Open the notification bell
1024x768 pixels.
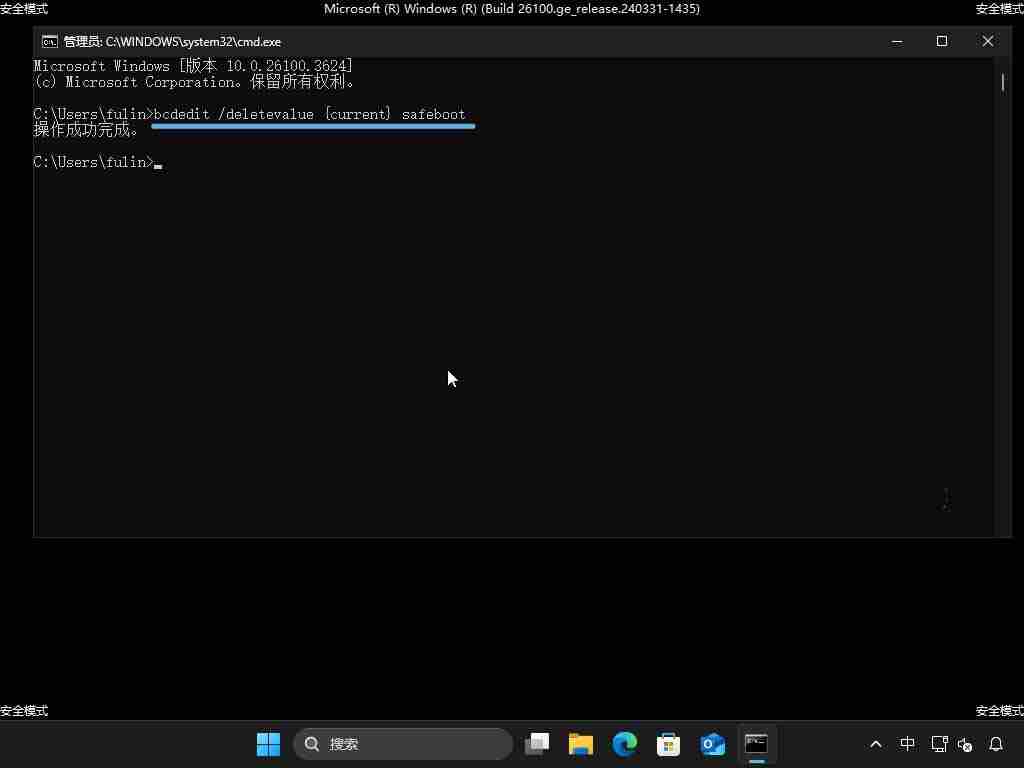[x=996, y=744]
